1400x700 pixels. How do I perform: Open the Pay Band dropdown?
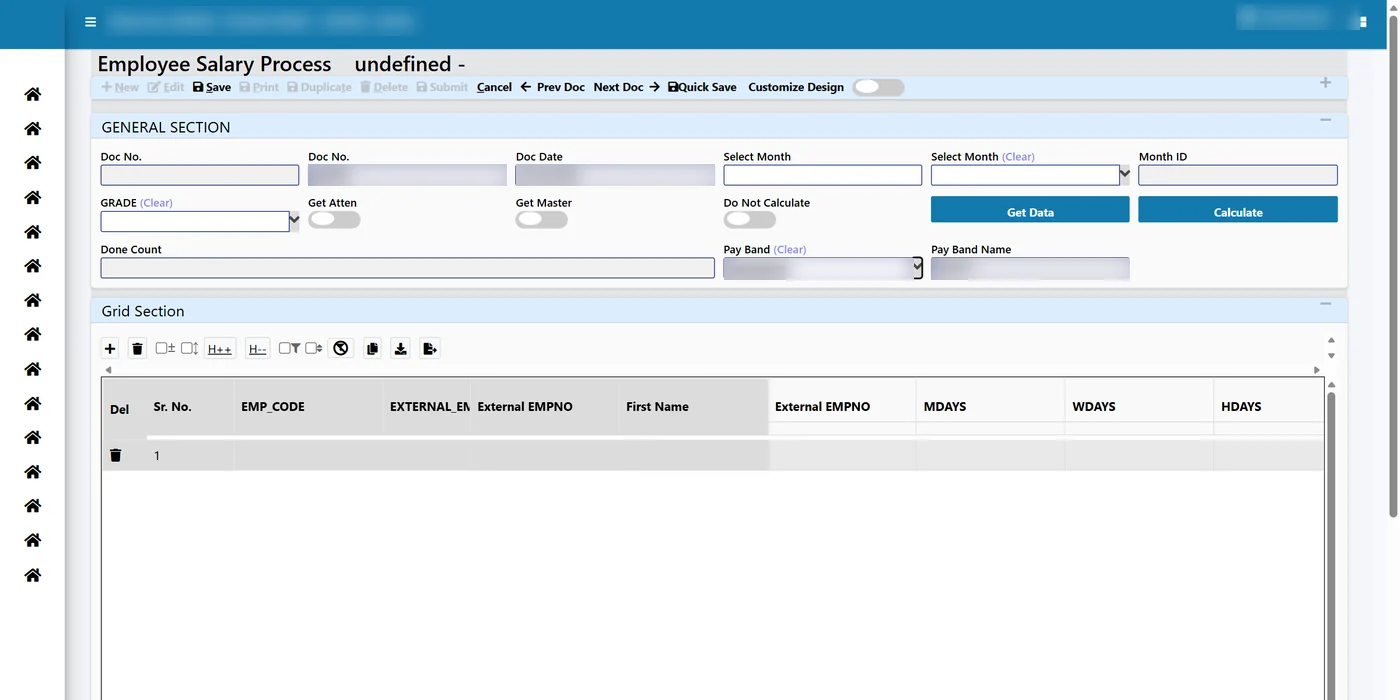click(917, 268)
